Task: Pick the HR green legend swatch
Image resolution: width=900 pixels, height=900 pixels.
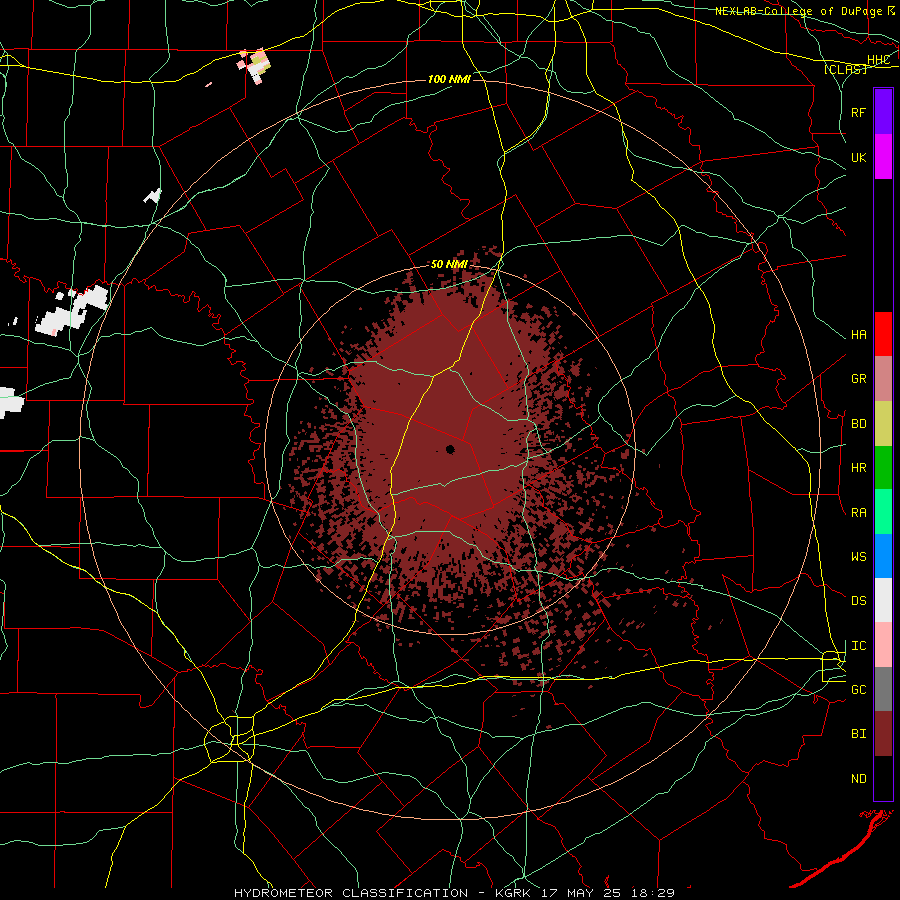Action: tap(883, 468)
